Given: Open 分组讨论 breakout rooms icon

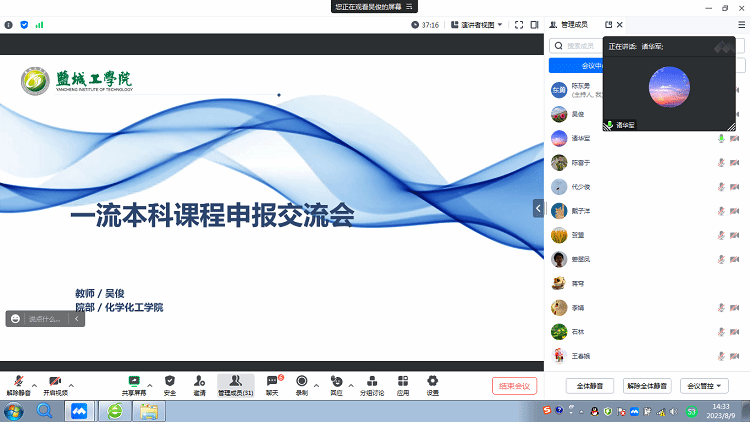Looking at the screenshot, I should point(372,381).
